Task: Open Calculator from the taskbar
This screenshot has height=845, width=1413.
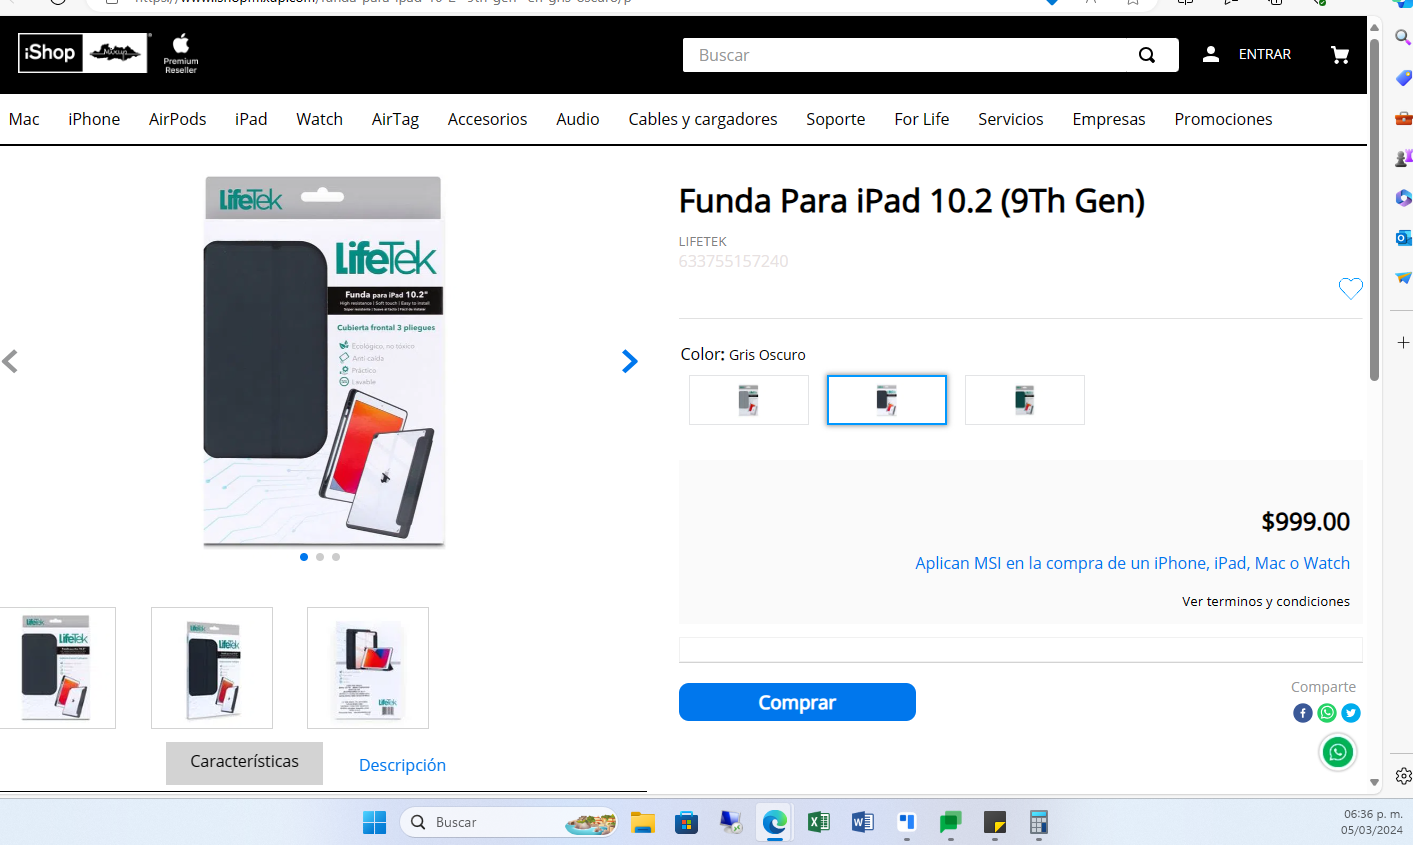Action: click(x=1039, y=822)
